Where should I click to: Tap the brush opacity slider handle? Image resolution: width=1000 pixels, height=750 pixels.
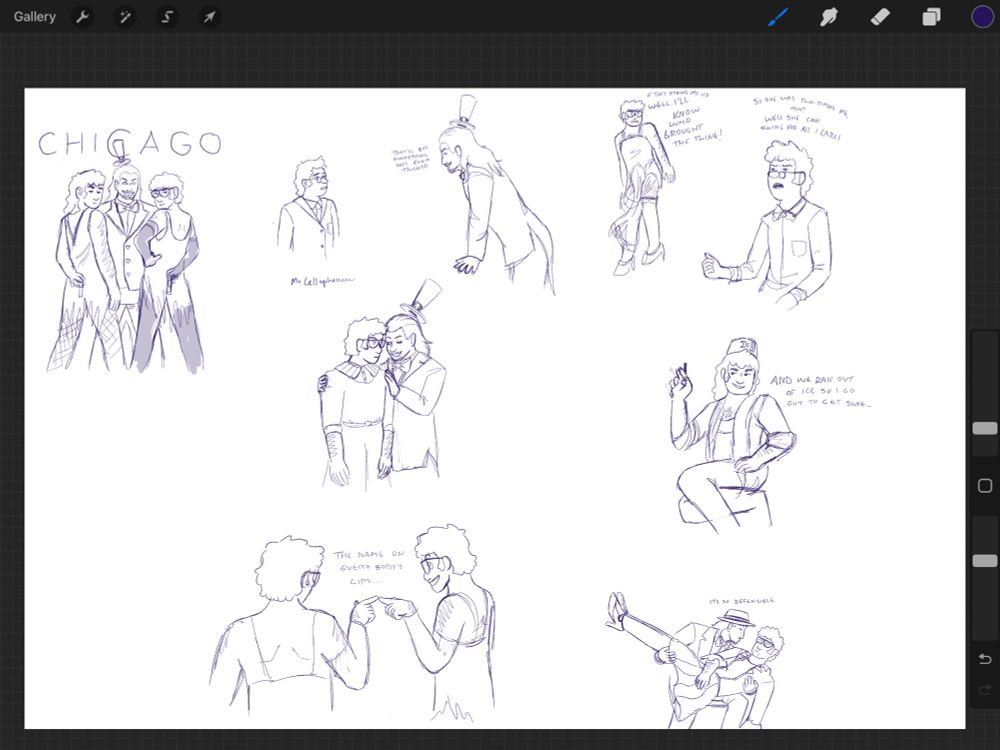tap(985, 560)
